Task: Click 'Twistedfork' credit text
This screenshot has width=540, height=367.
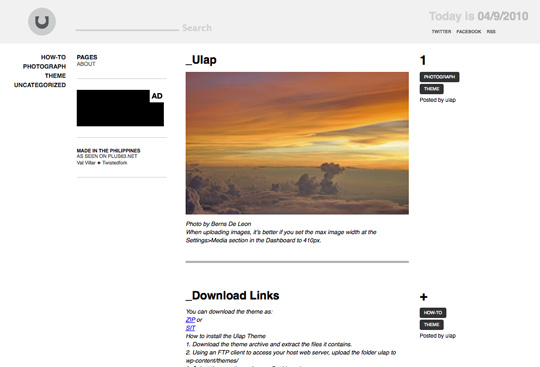Action: coord(115,163)
